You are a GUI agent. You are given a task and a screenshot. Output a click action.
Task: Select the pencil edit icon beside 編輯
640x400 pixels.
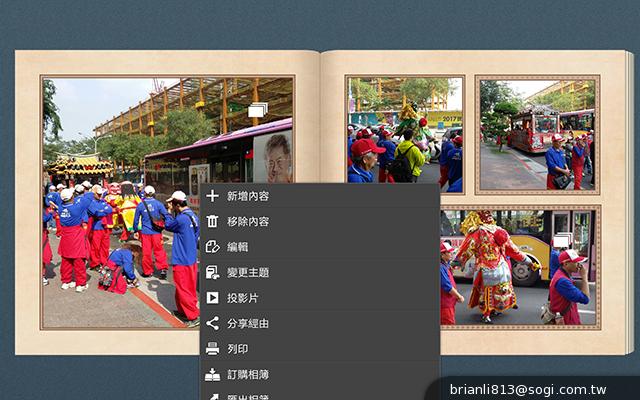[212, 247]
